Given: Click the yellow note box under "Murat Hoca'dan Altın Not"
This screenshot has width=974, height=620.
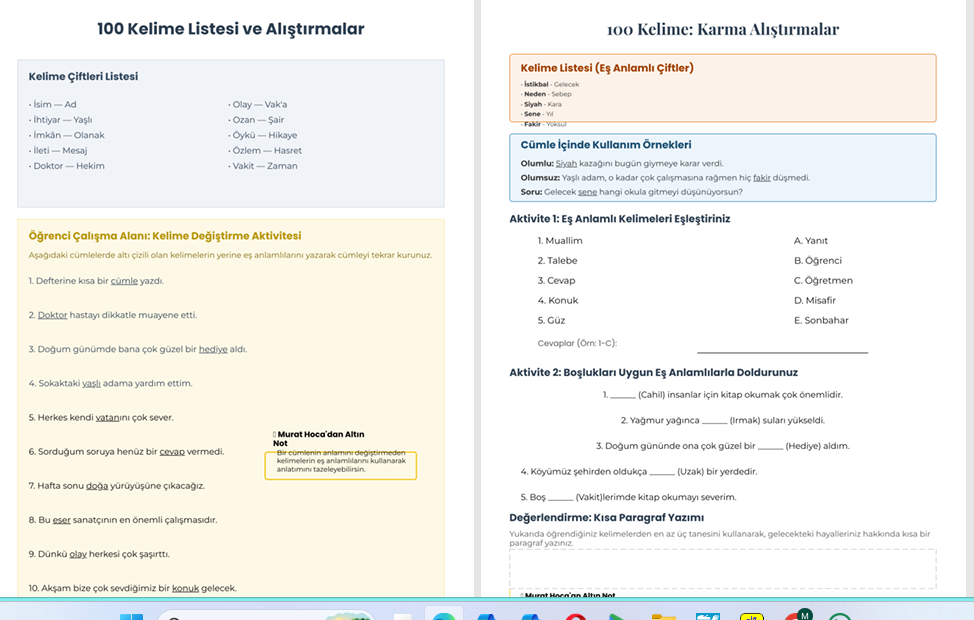Looking at the screenshot, I should tap(340, 465).
